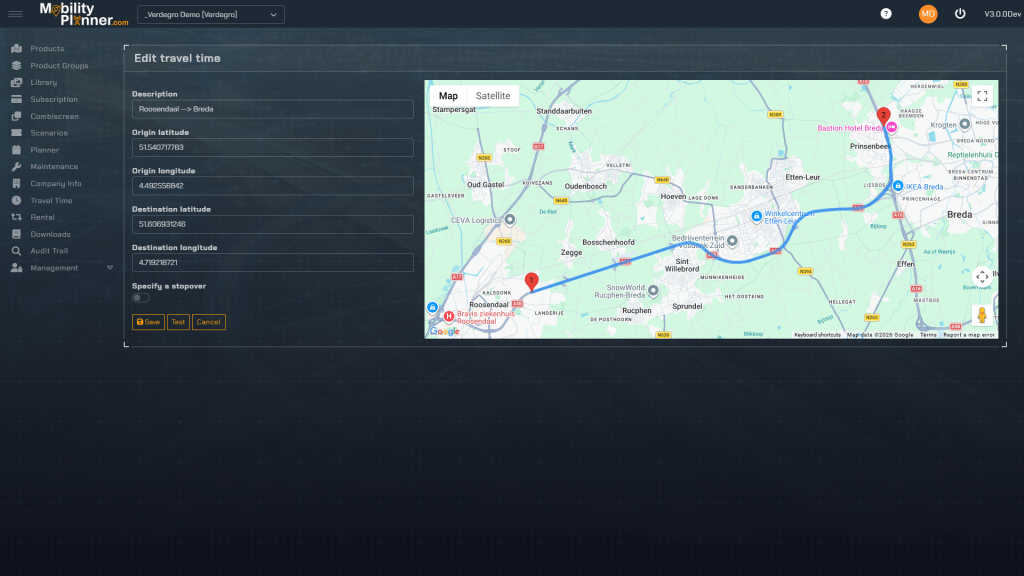Click the map camera controls icon

(982, 277)
